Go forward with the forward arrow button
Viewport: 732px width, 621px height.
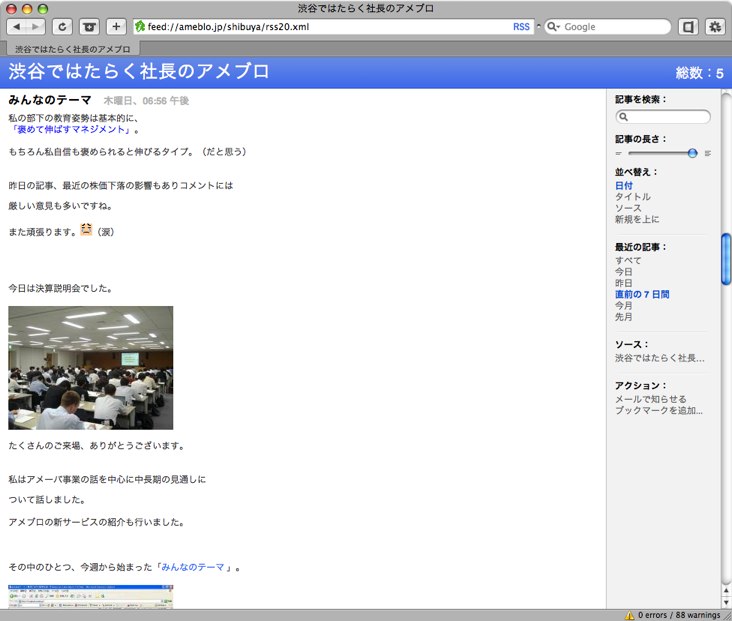click(35, 27)
